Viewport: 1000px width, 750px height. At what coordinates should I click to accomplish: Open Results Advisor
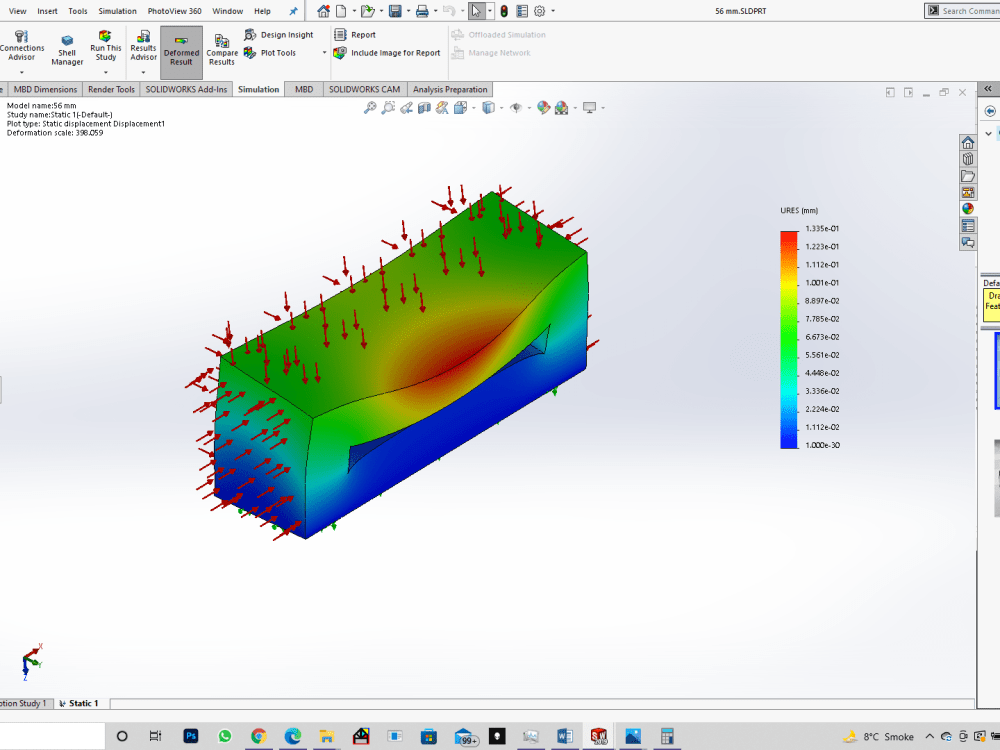pyautogui.click(x=142, y=47)
